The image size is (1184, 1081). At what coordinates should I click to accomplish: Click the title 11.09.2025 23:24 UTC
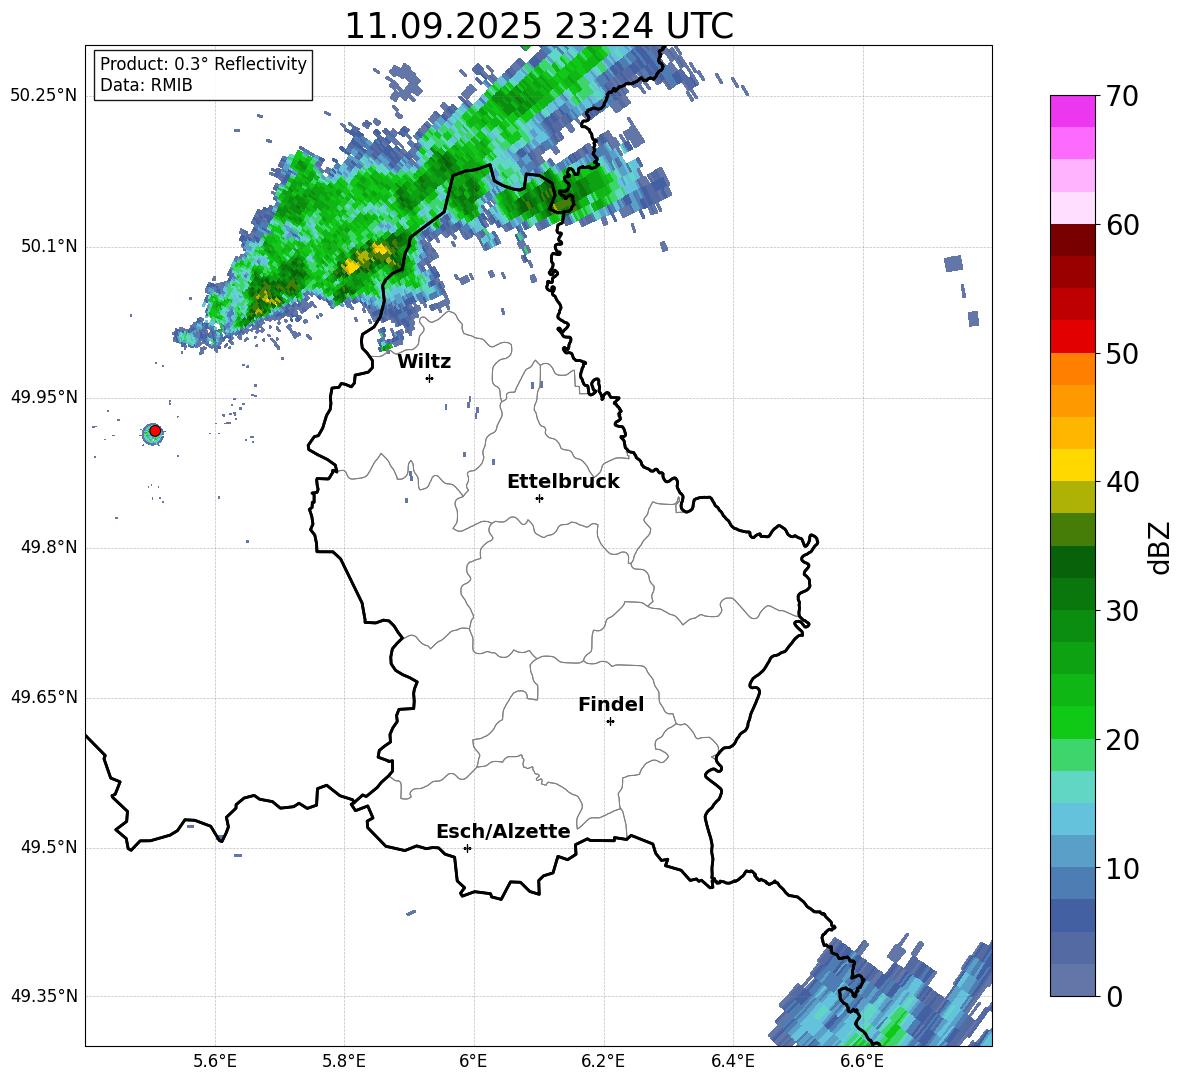coord(539,26)
